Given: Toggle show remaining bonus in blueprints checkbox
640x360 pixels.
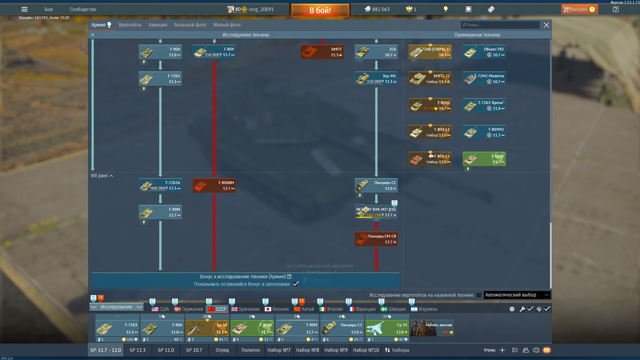Looking at the screenshot, I should 296,284.
